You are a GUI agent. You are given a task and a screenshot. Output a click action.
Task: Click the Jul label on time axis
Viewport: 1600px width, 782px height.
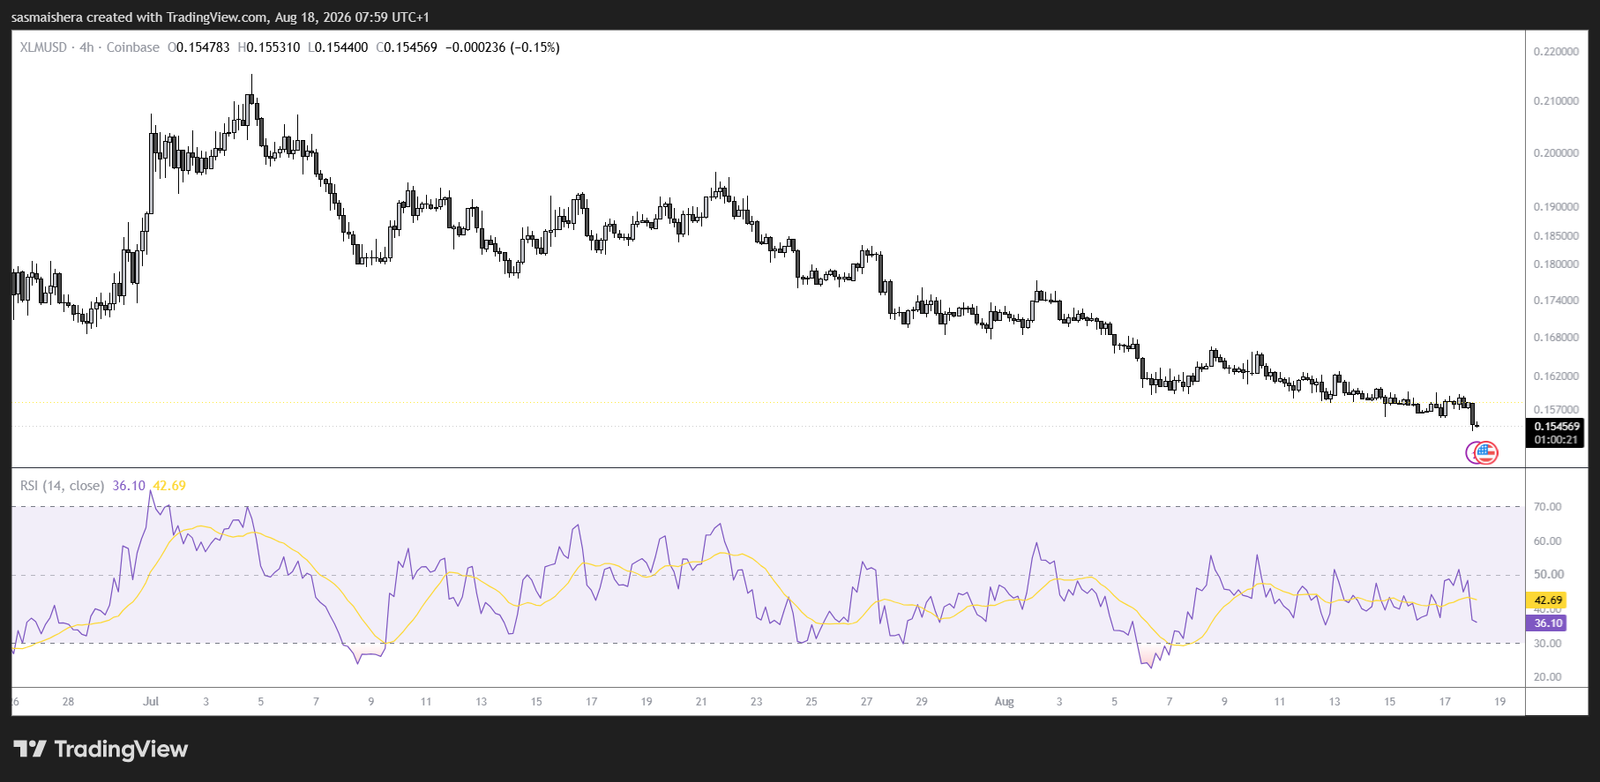pos(151,702)
